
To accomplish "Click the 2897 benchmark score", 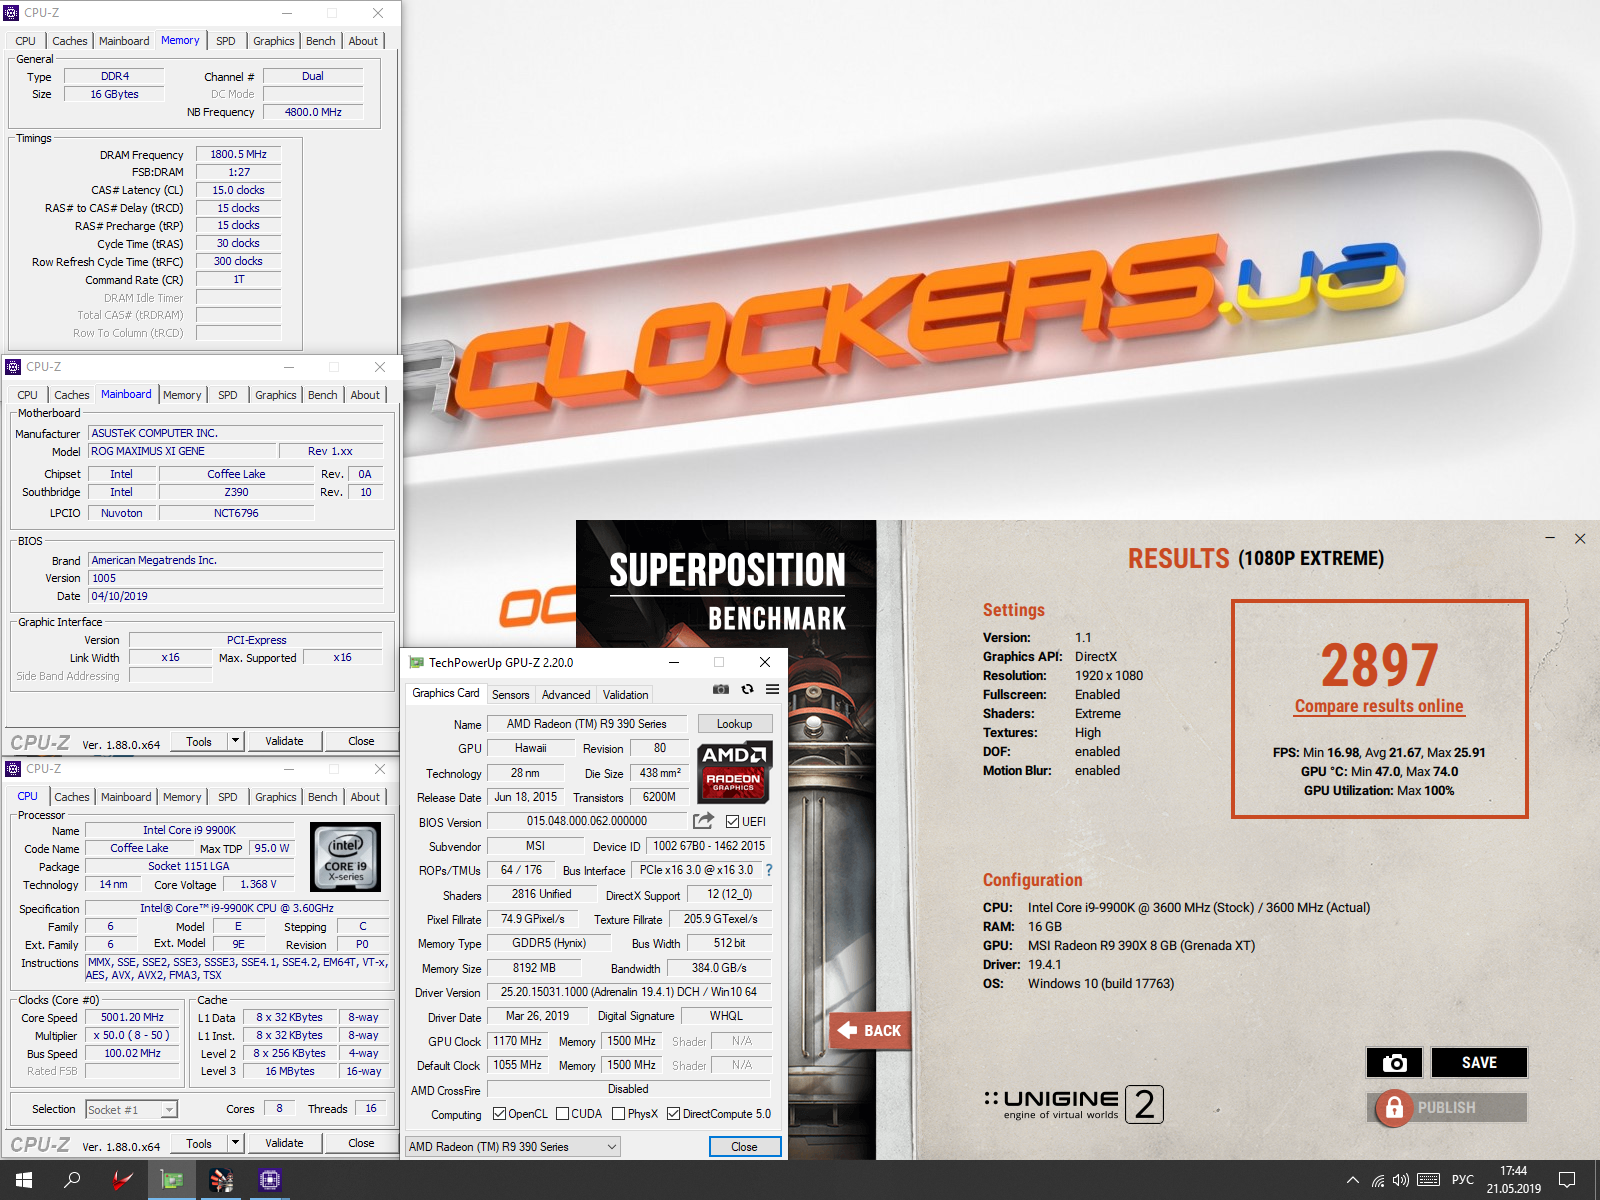I will pos(1379,665).
